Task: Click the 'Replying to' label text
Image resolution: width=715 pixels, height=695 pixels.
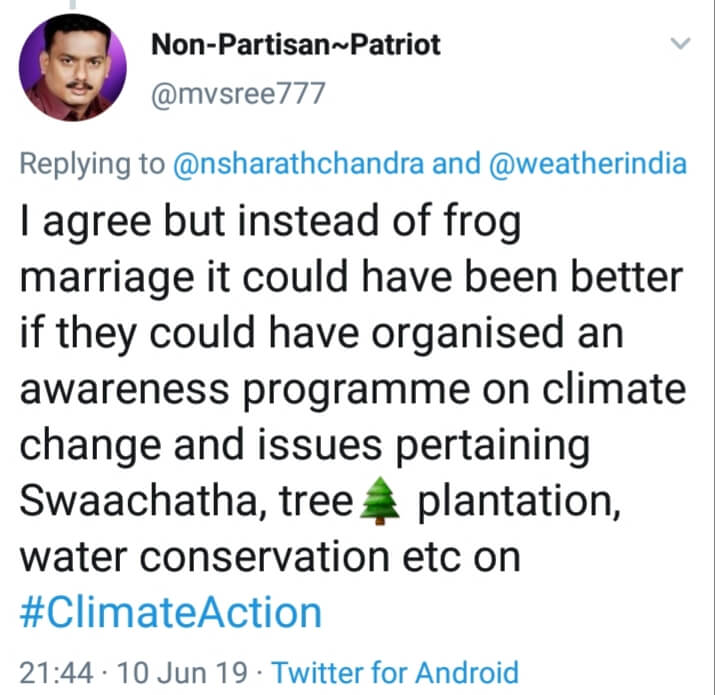Action: (92, 165)
